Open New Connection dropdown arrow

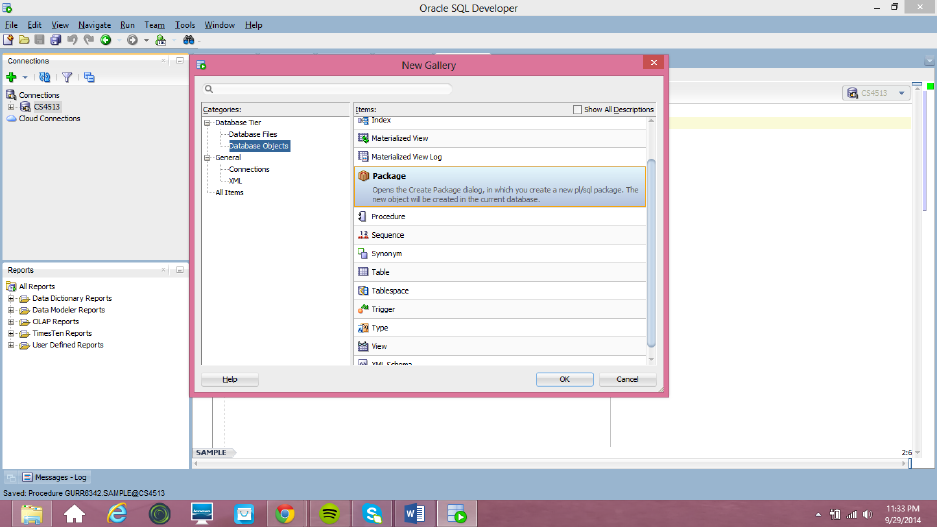25,77
